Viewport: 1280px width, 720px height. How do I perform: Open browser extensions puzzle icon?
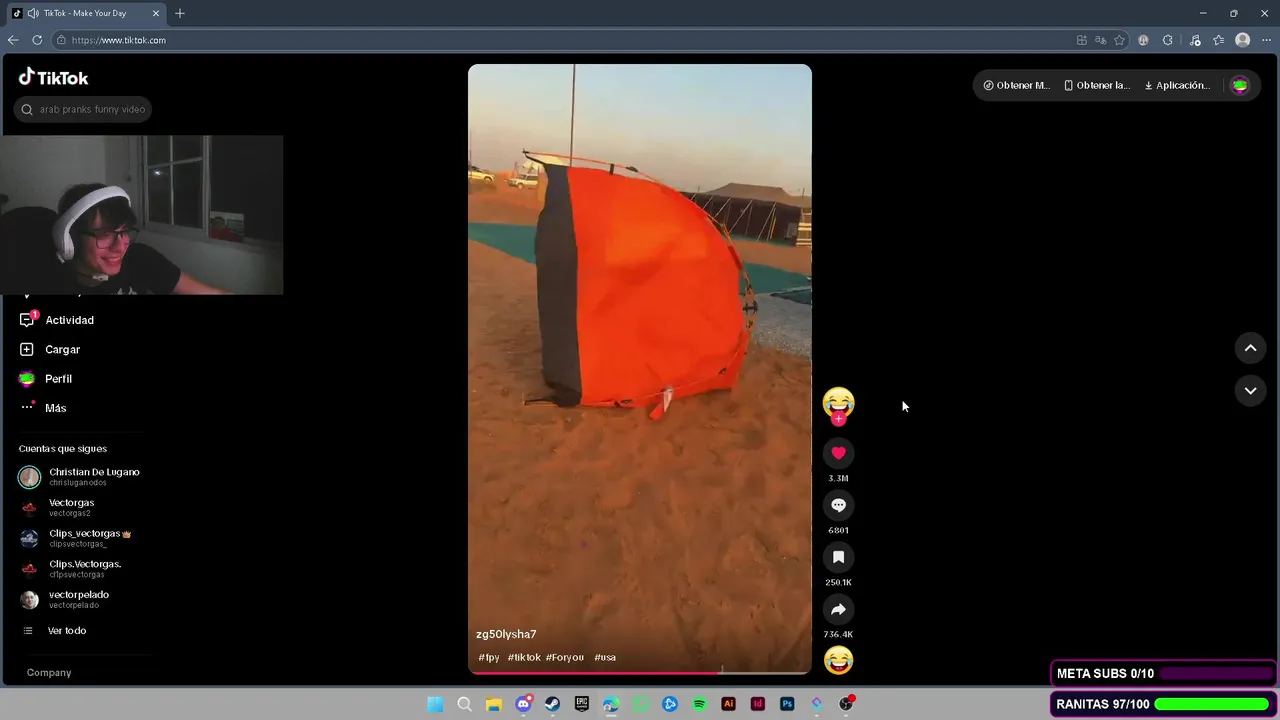click(1167, 40)
